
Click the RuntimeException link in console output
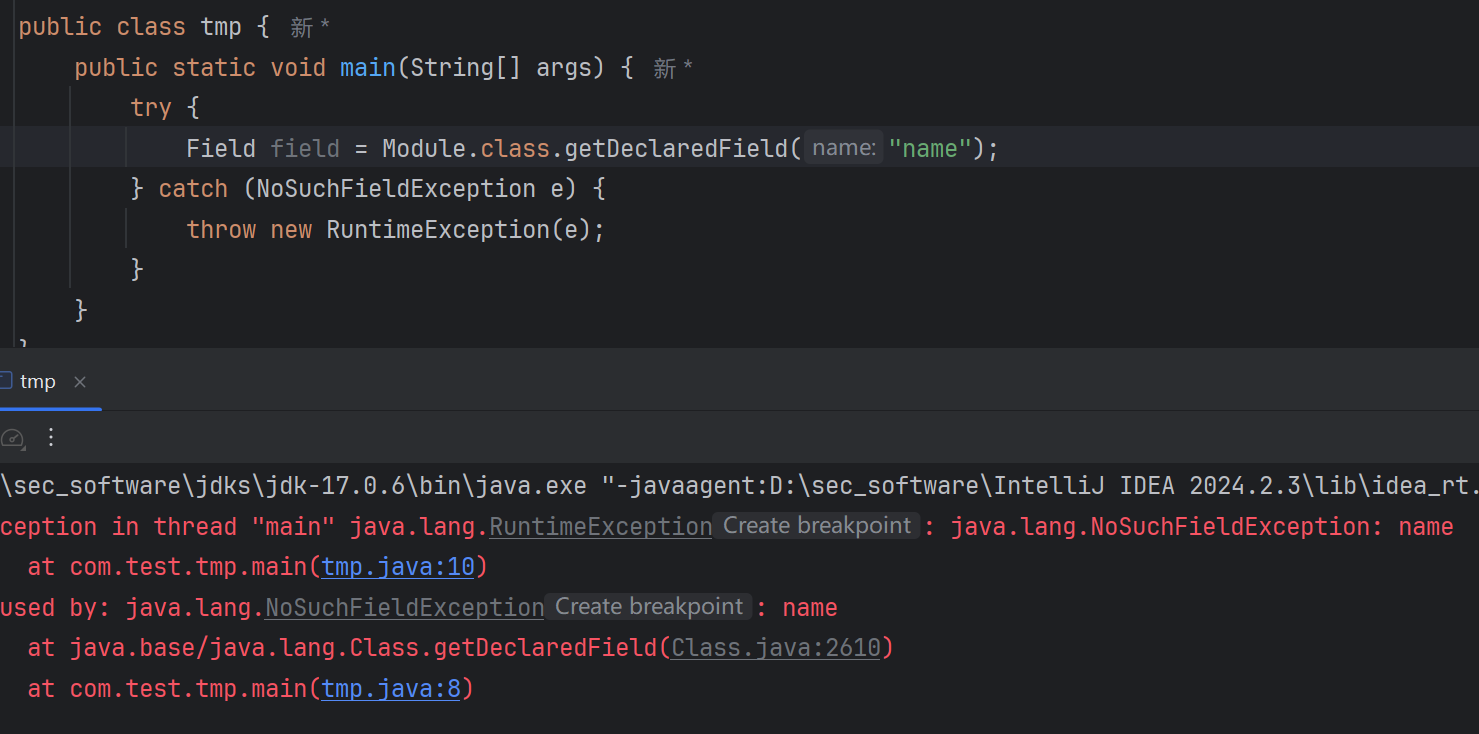(600, 527)
